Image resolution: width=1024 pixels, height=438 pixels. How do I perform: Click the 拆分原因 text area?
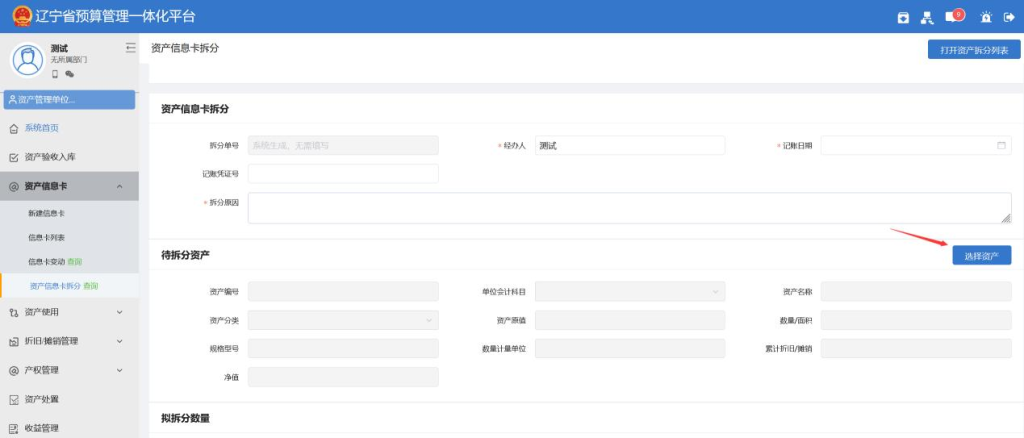point(630,208)
